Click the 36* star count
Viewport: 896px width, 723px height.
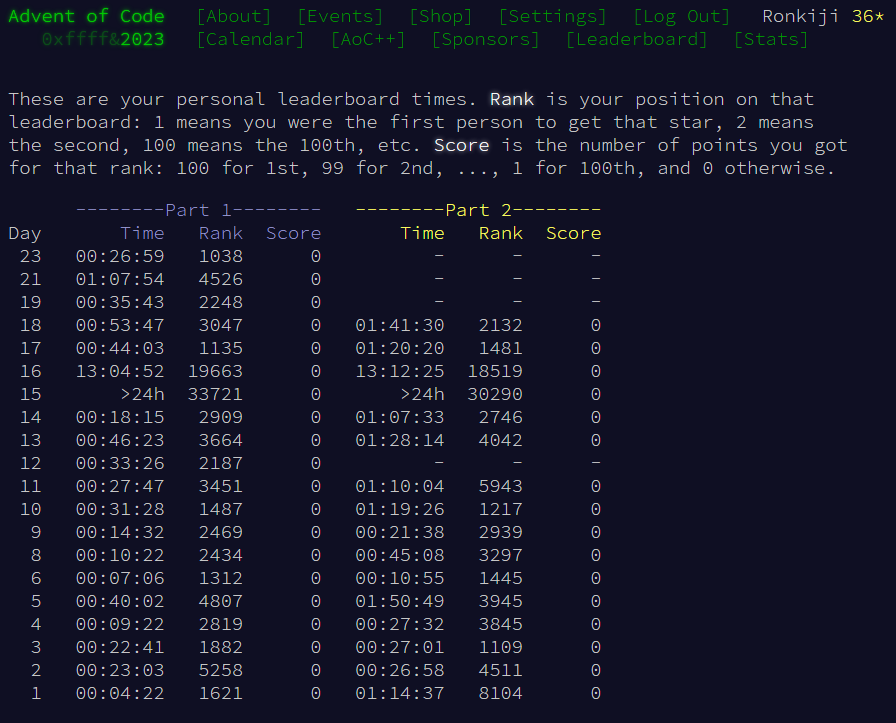867,16
